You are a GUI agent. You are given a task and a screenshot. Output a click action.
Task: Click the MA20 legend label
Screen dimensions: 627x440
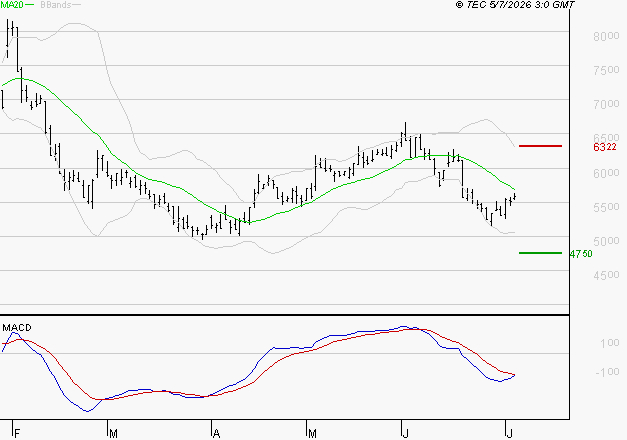point(12,5)
